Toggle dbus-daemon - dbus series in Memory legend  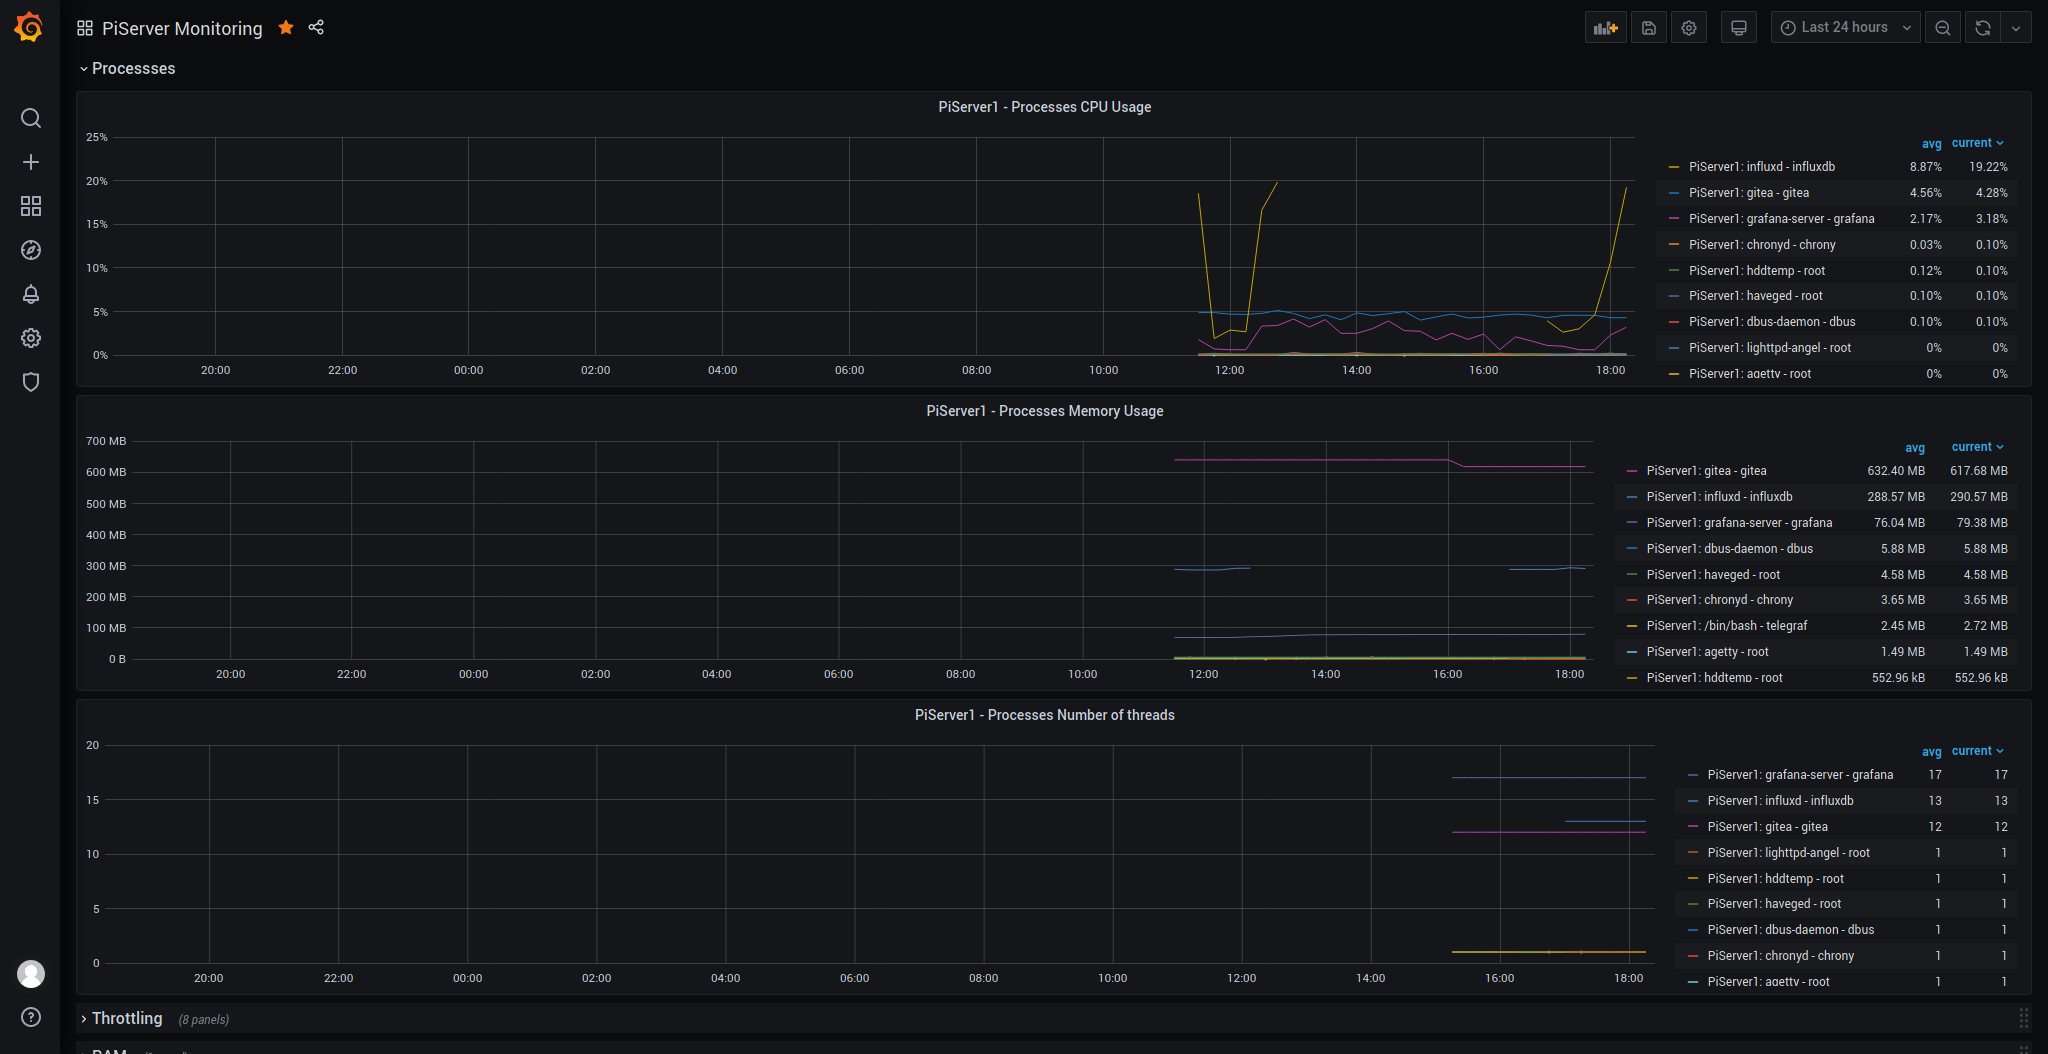click(1730, 549)
